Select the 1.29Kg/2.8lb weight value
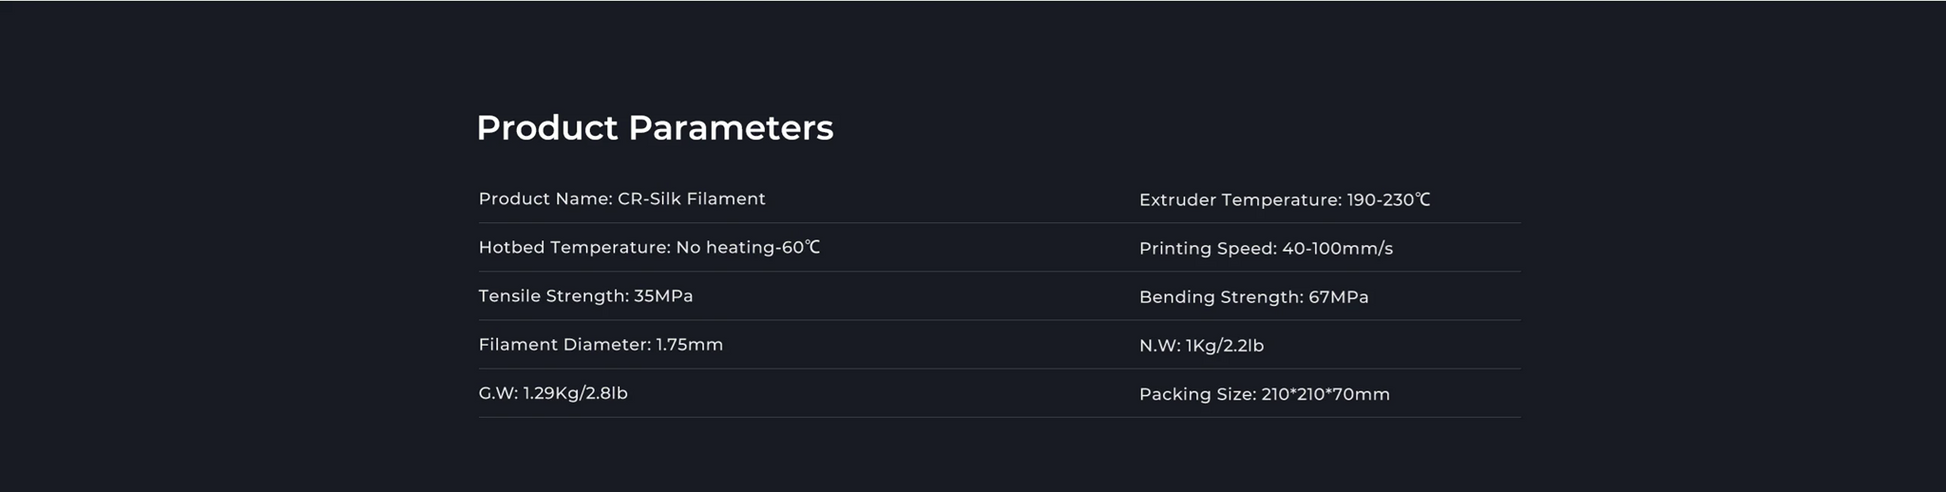1946x492 pixels. point(575,394)
